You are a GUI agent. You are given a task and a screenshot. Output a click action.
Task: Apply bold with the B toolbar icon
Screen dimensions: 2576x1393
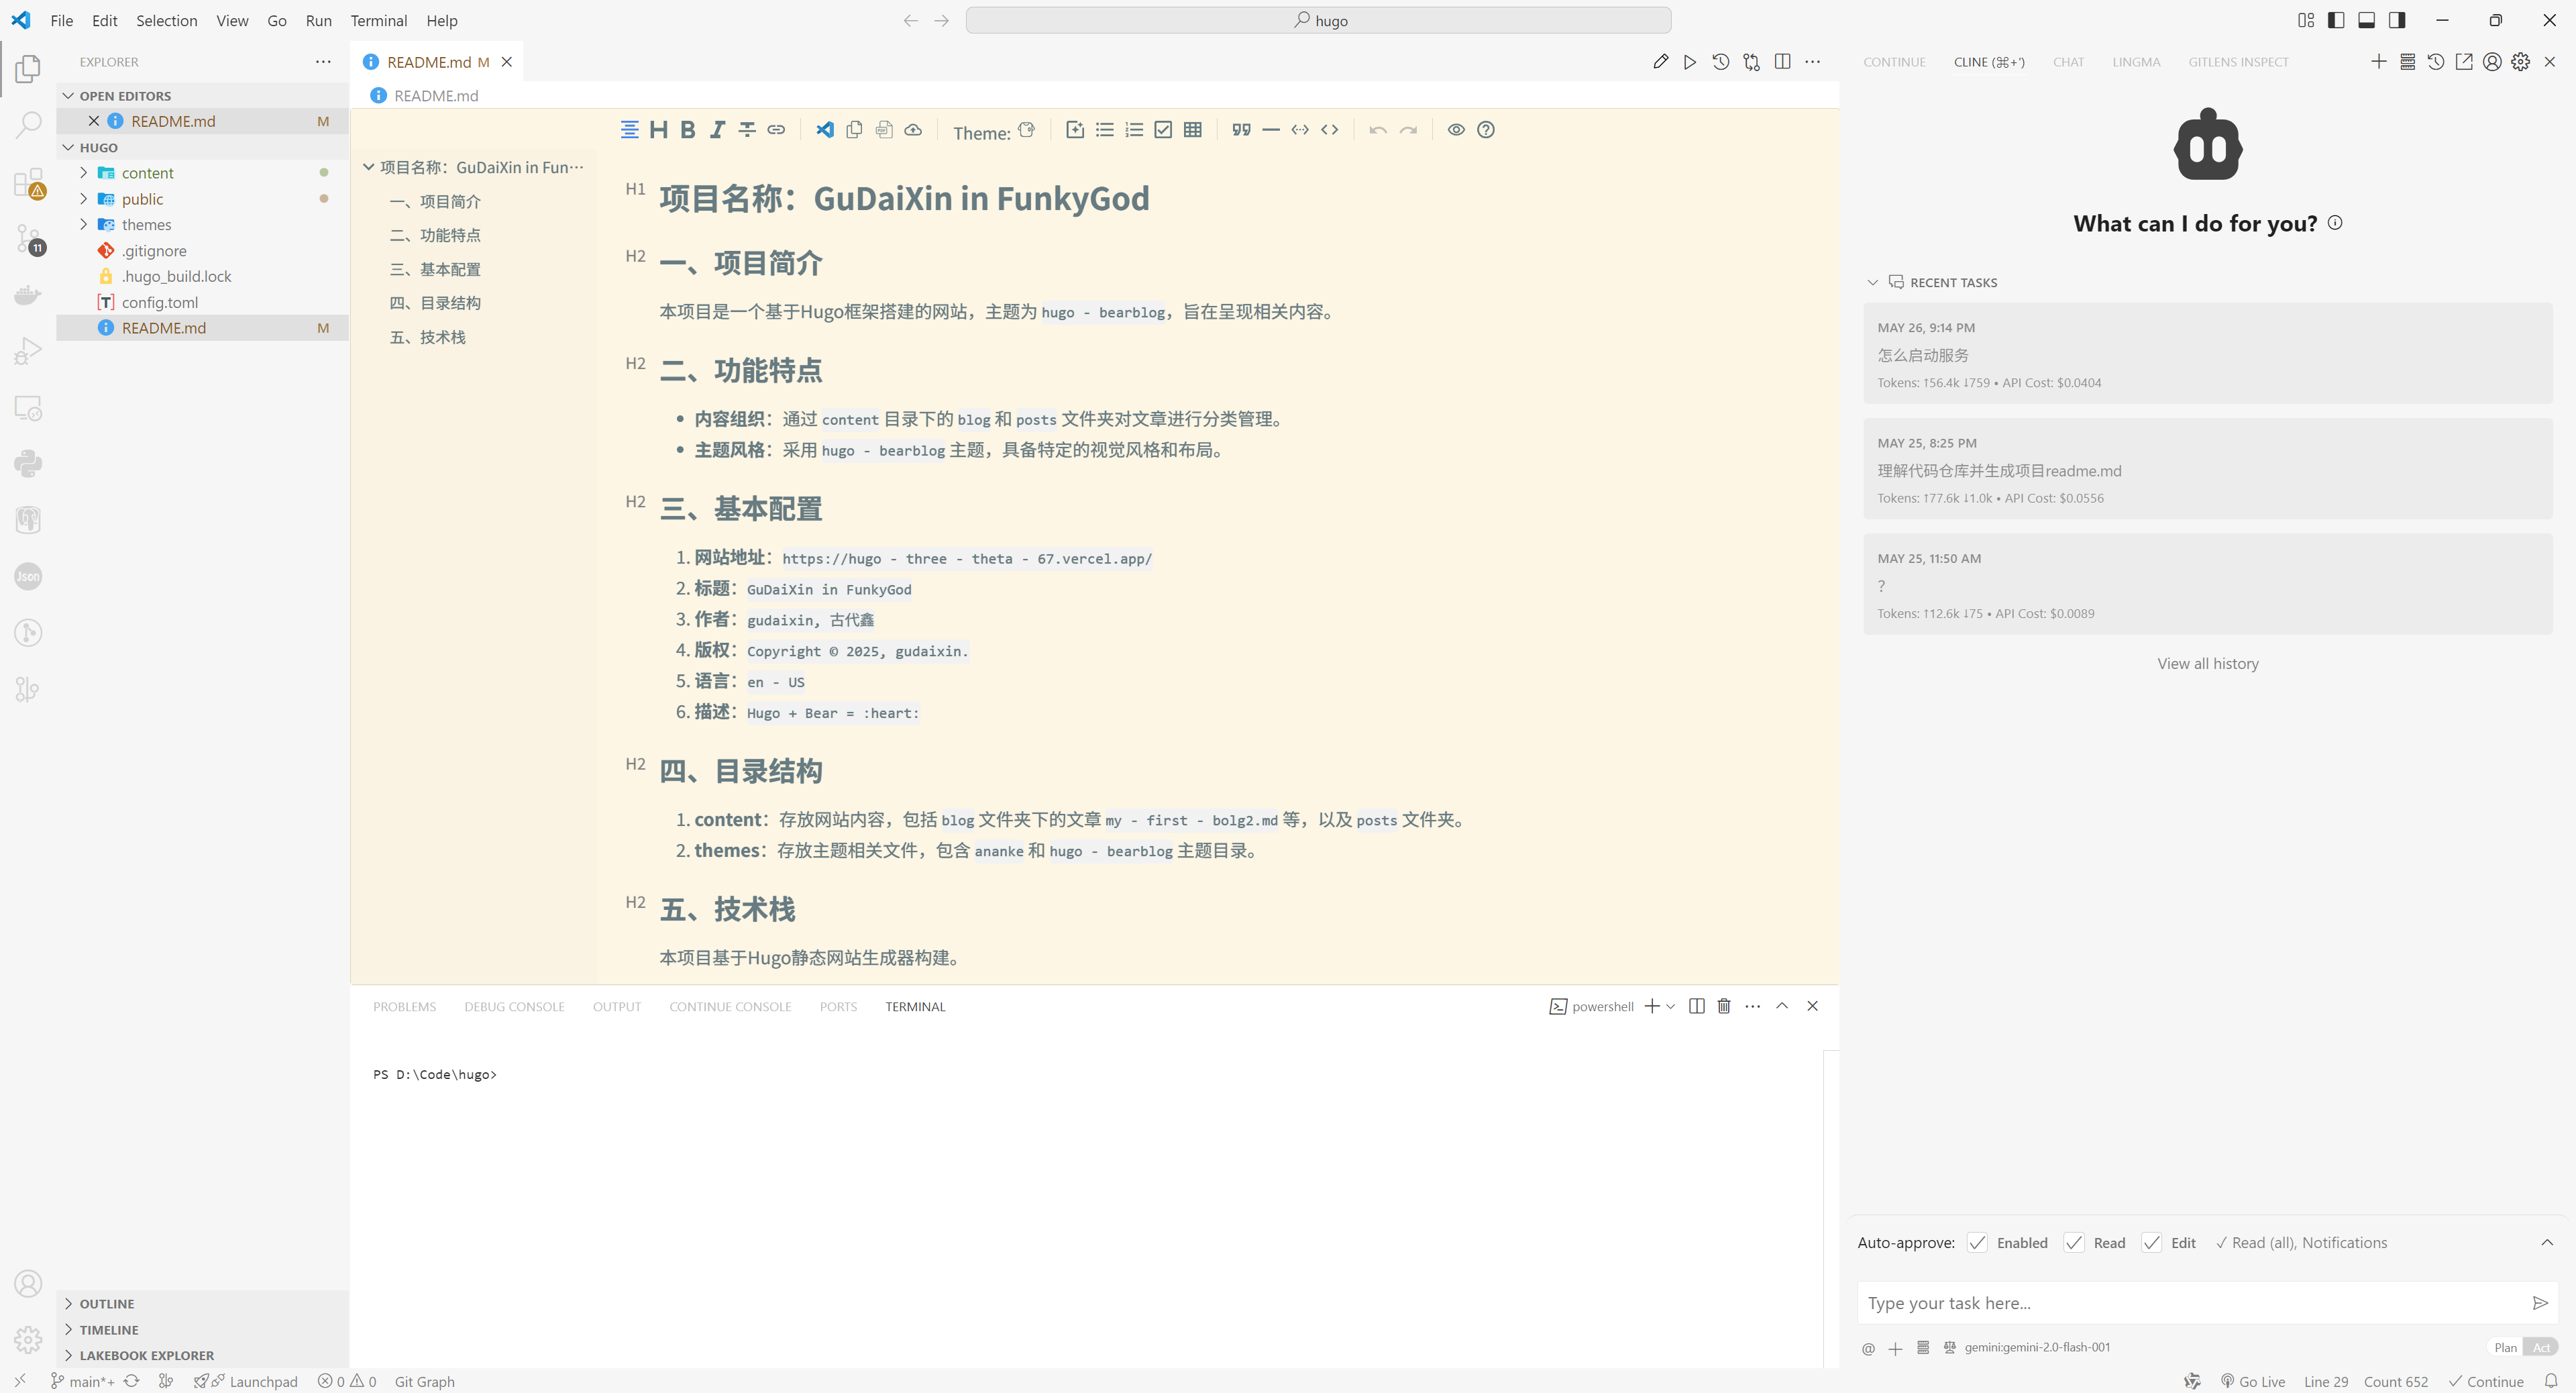point(688,130)
